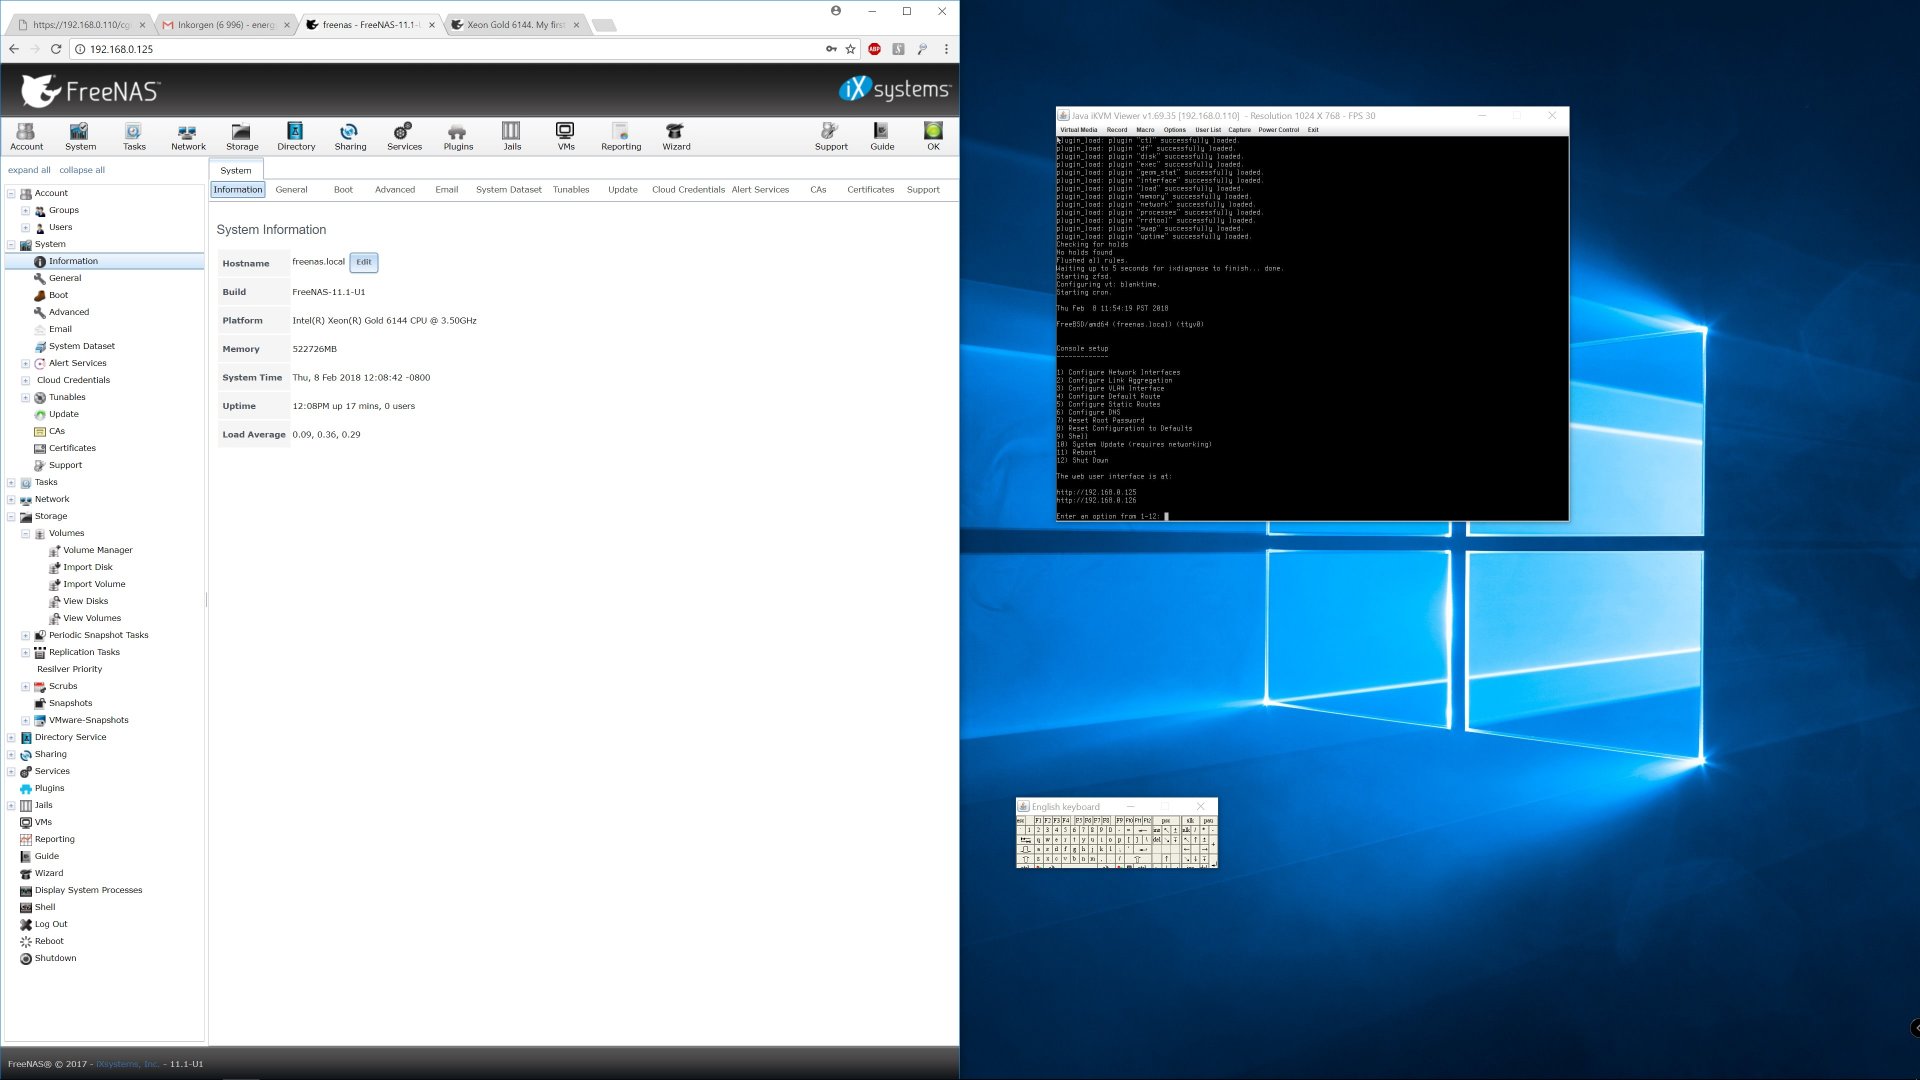Image resolution: width=1920 pixels, height=1080 pixels.
Task: Open the Jails toolbar icon
Action: pos(512,136)
